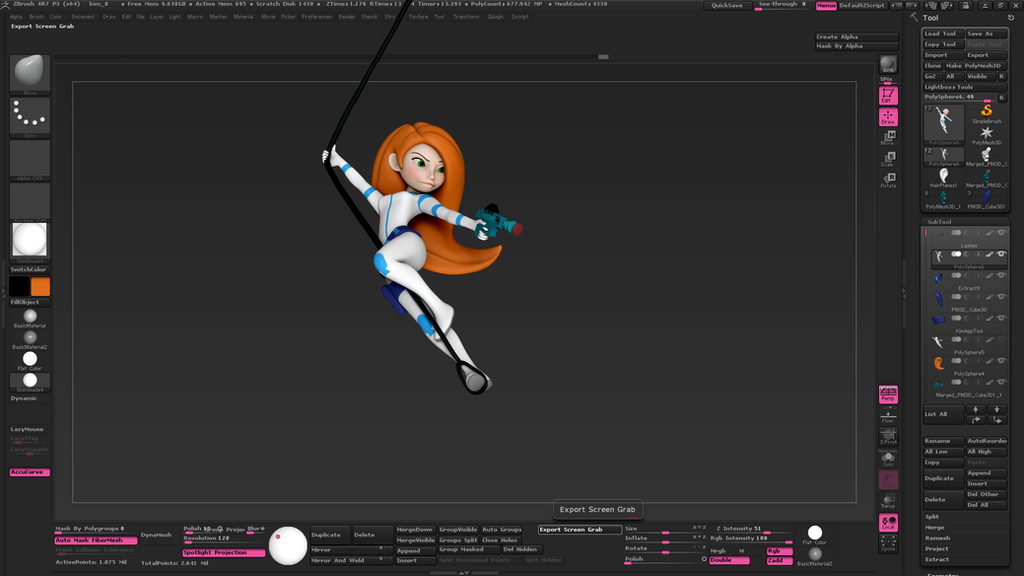Viewport: 1024px width, 576px height.
Task: Toggle the AccuCurve option
Action: pyautogui.click(x=29, y=472)
